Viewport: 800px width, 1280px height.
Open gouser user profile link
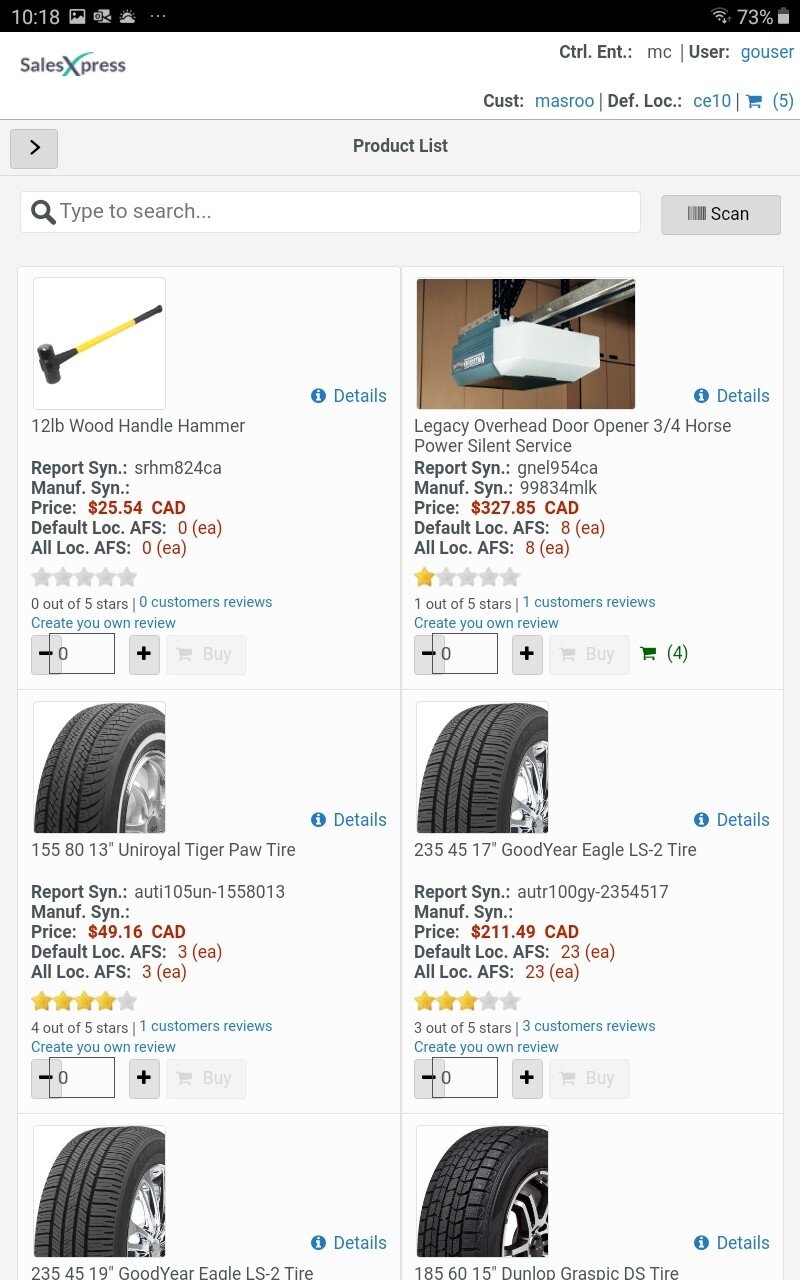click(767, 52)
